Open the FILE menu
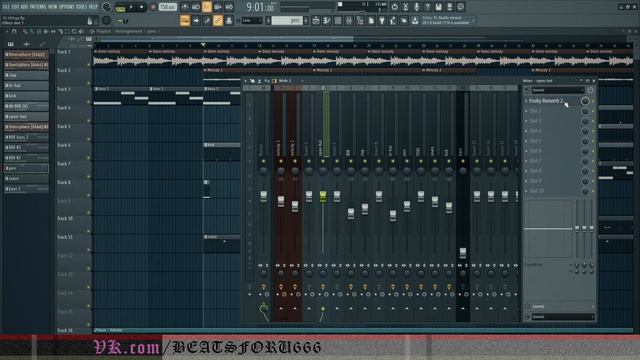Image resolution: width=640 pixels, height=360 pixels. (6, 7)
